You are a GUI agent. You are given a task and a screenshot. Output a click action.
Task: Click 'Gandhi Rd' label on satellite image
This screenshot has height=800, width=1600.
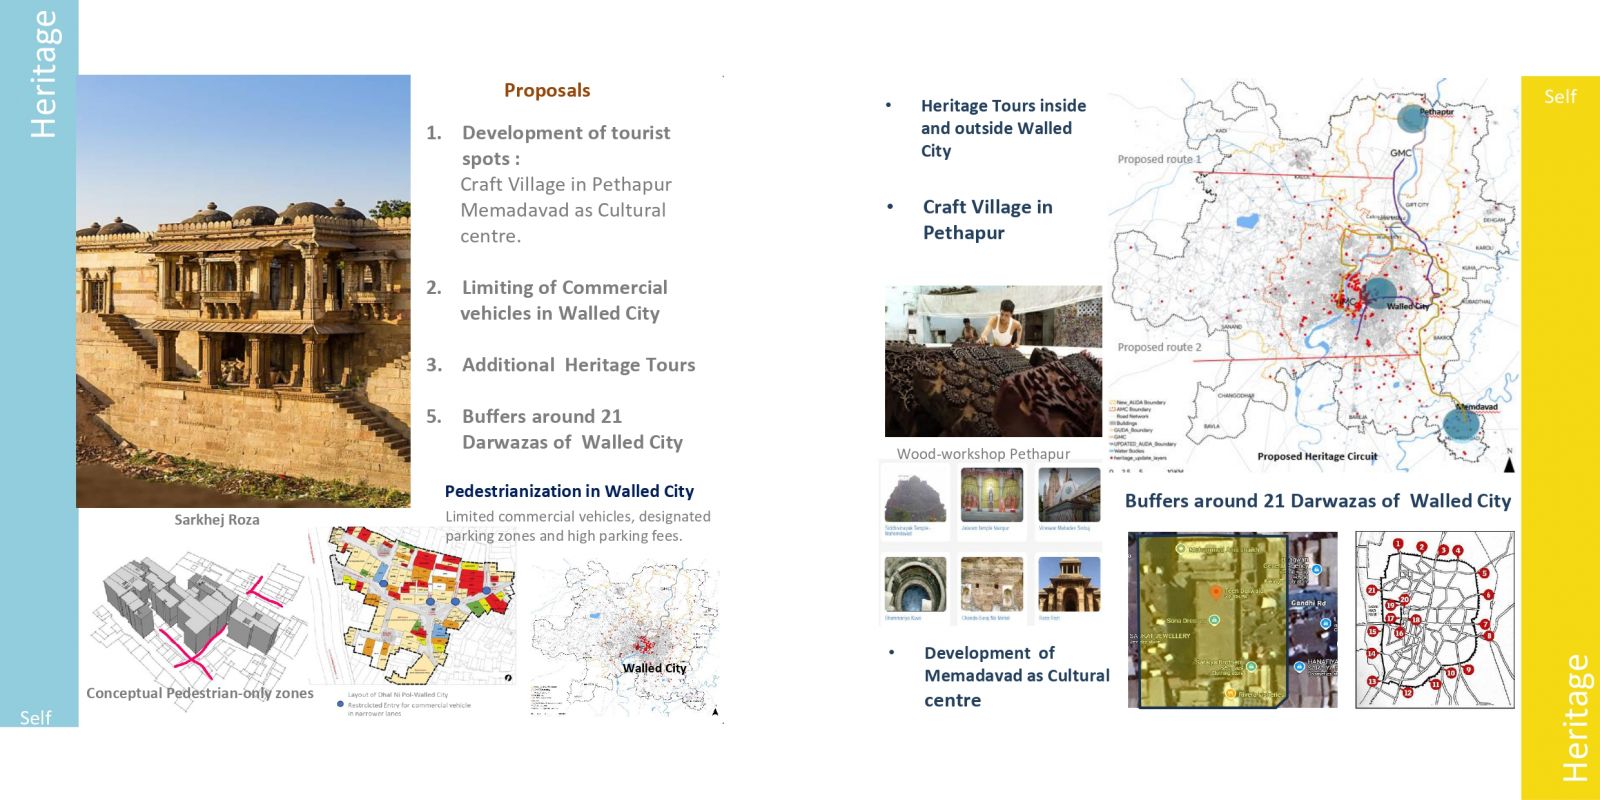[1309, 603]
